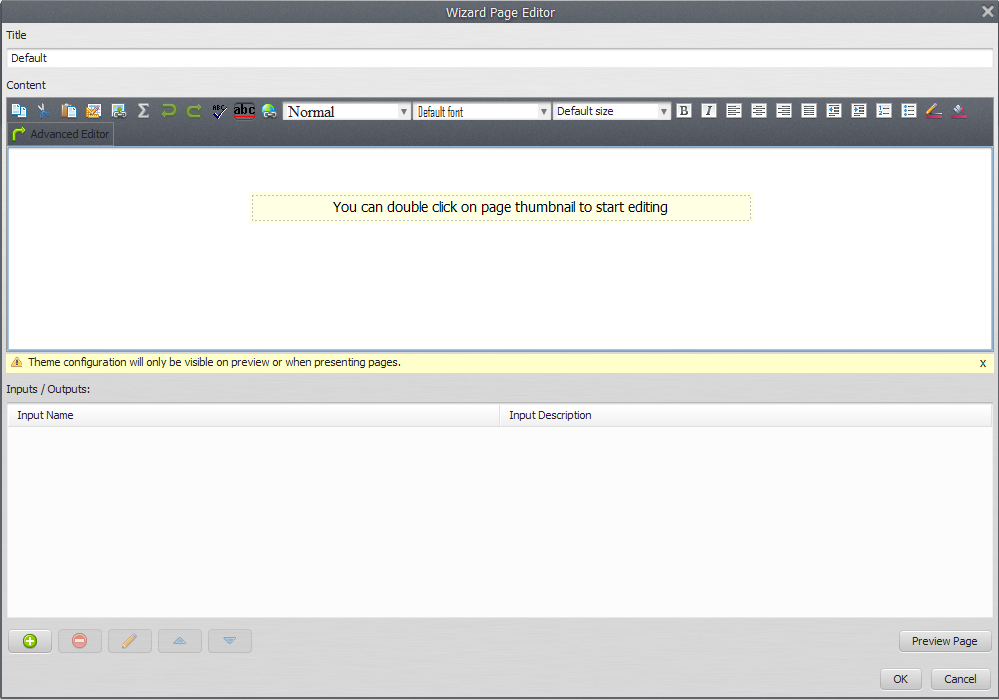
Task: Undo the last edit
Action: 169,111
